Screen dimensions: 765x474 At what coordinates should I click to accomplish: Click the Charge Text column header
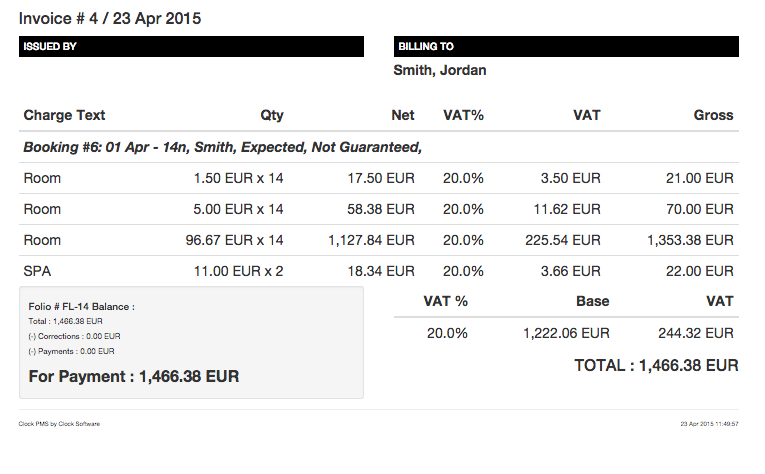pyautogui.click(x=64, y=115)
